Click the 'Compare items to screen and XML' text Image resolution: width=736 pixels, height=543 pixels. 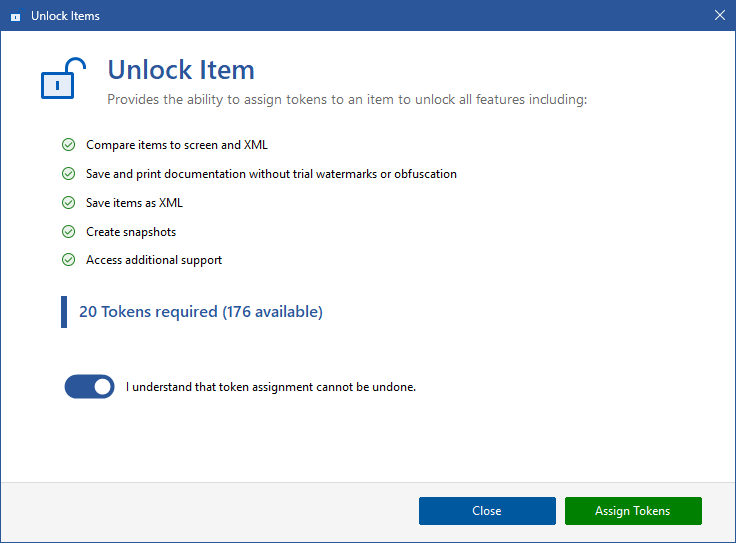(177, 145)
